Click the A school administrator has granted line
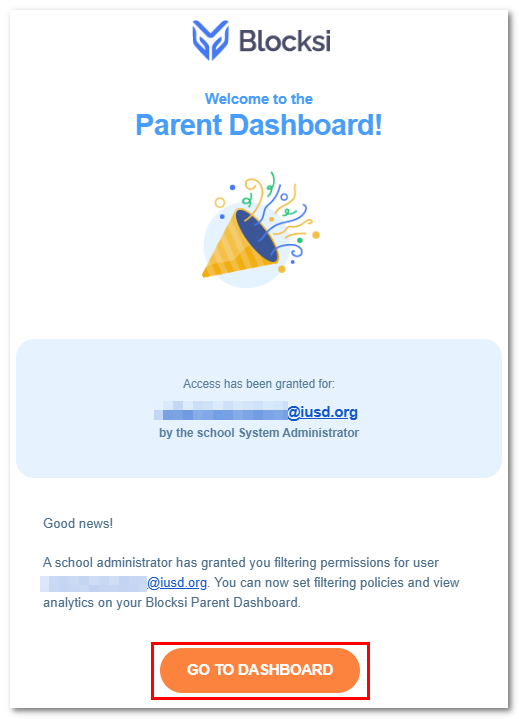This screenshot has width=519, height=719. pyautogui.click(x=241, y=562)
